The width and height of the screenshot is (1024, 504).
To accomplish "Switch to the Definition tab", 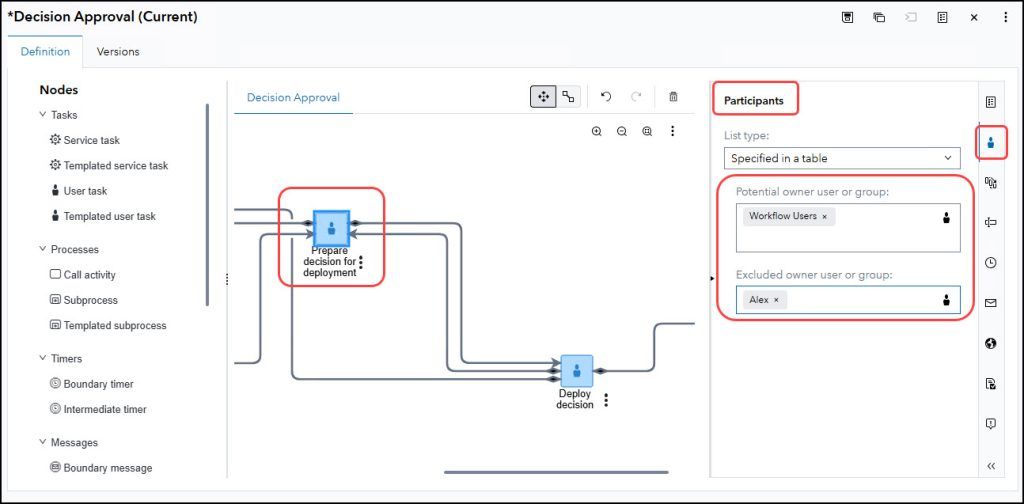I will pos(45,52).
